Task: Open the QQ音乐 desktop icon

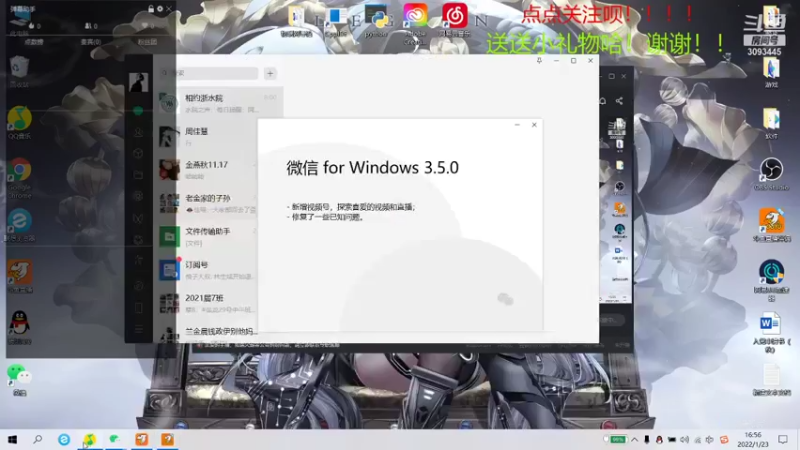Action: (x=19, y=122)
